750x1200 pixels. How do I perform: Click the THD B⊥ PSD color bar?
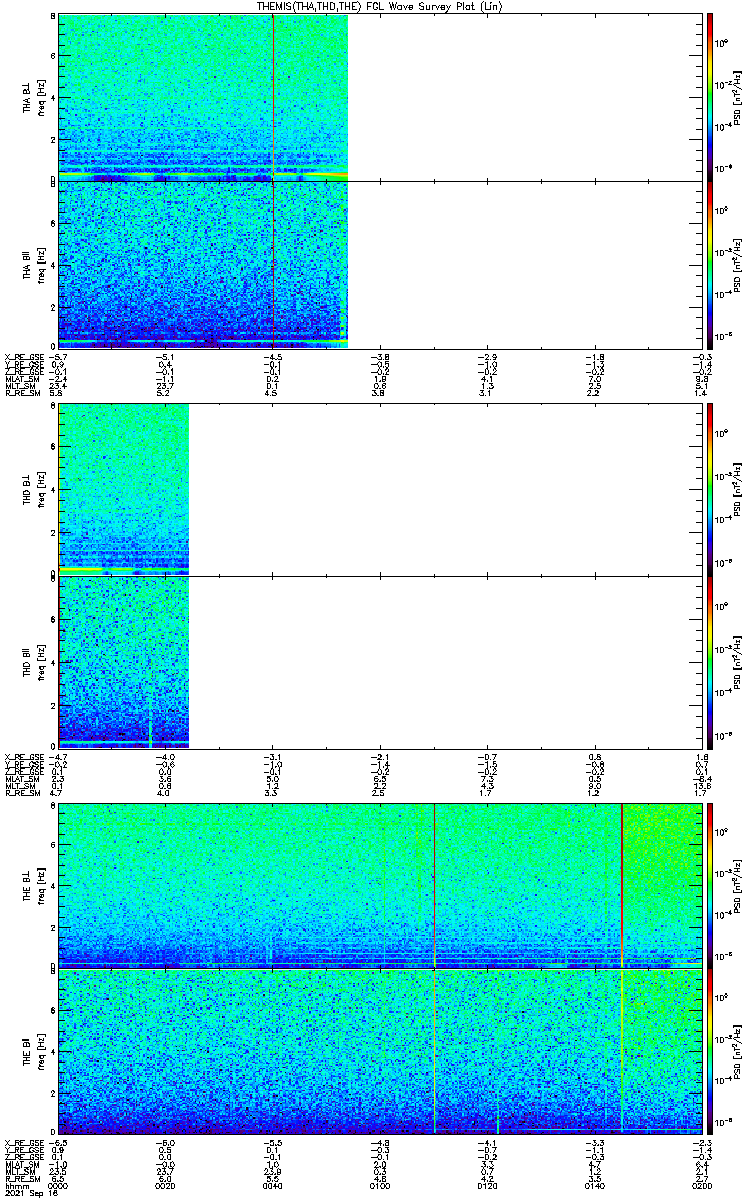(710, 489)
